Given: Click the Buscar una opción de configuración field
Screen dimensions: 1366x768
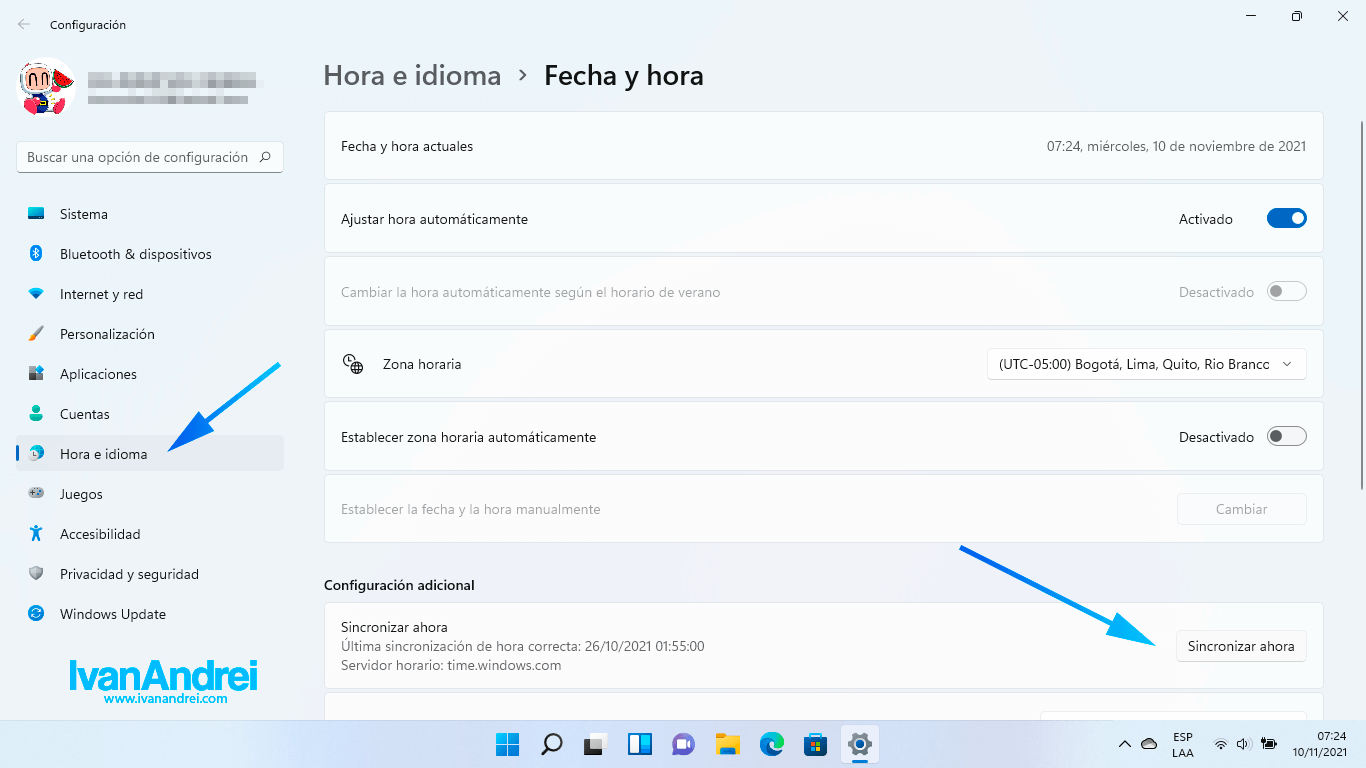Looking at the screenshot, I should [150, 157].
